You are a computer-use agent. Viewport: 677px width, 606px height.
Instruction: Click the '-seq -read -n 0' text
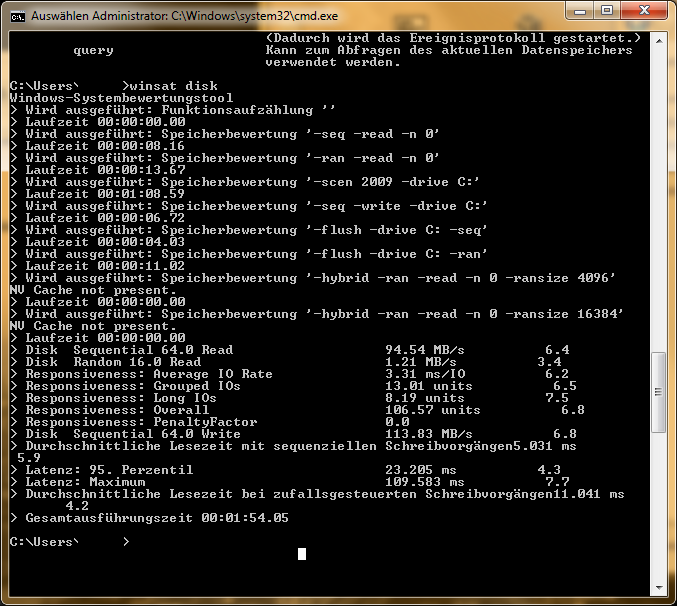point(373,134)
